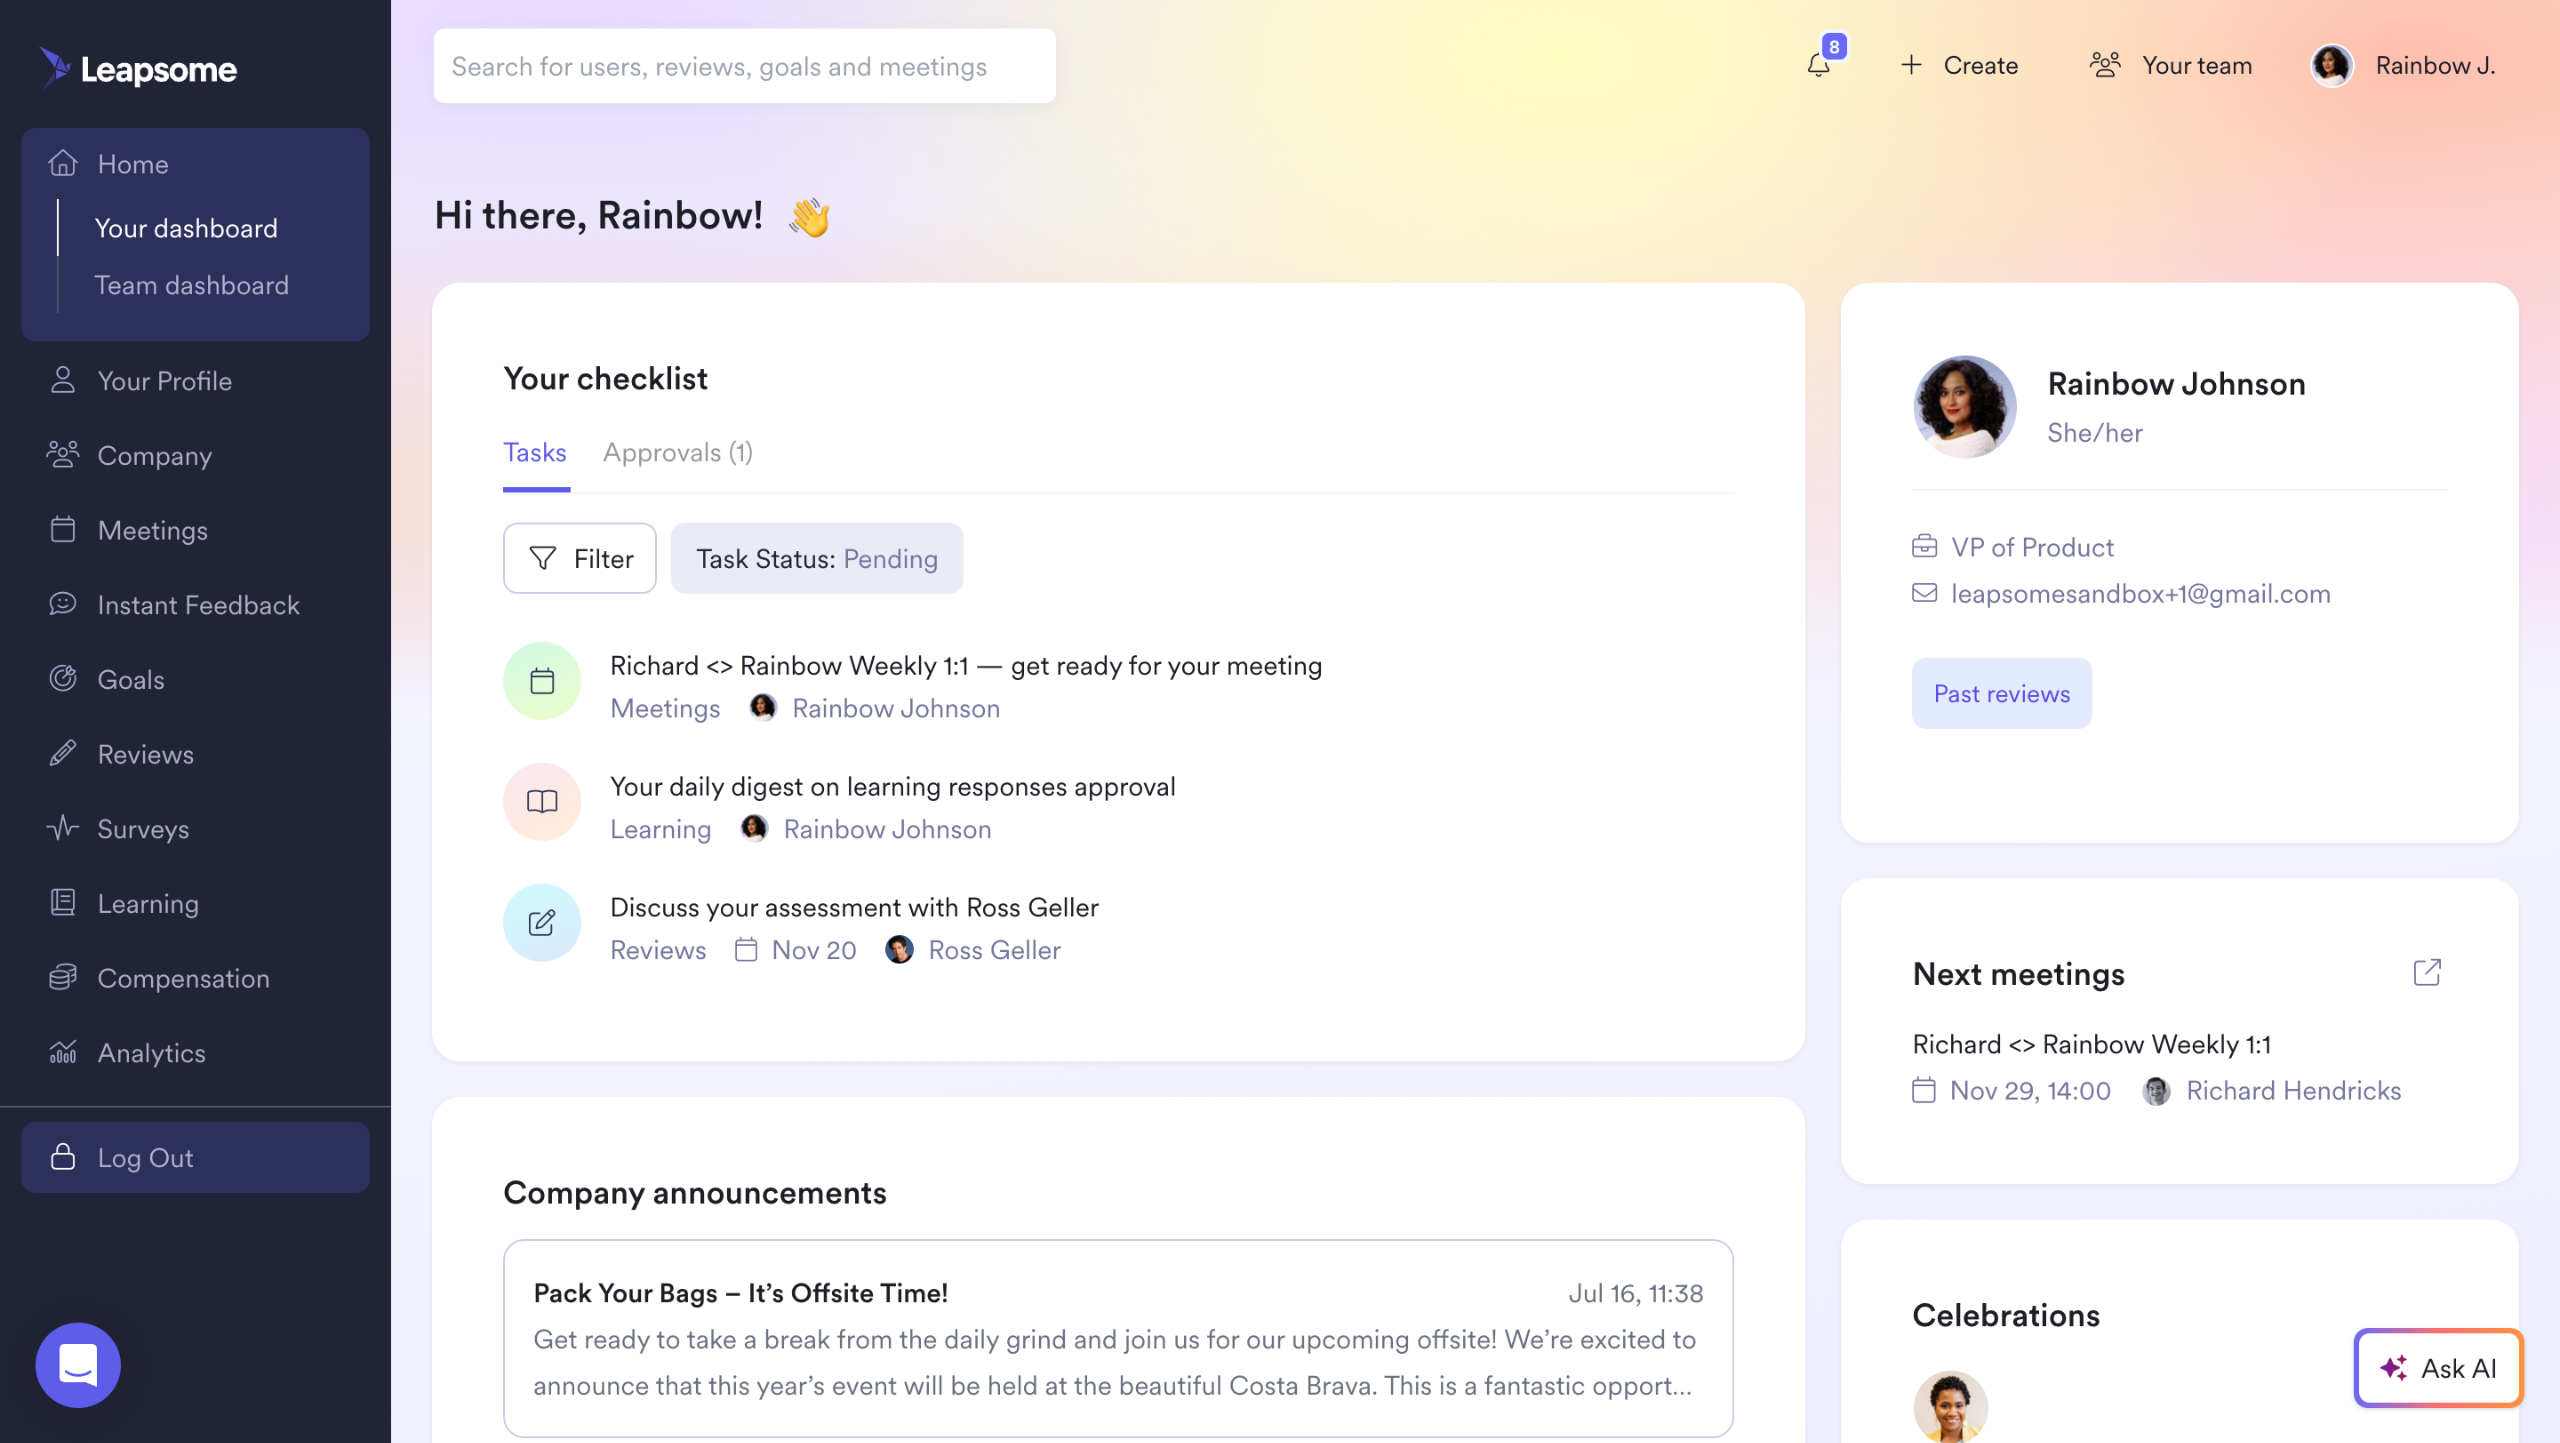
Task: Change the Task Status: Pending filter
Action: pos(816,559)
